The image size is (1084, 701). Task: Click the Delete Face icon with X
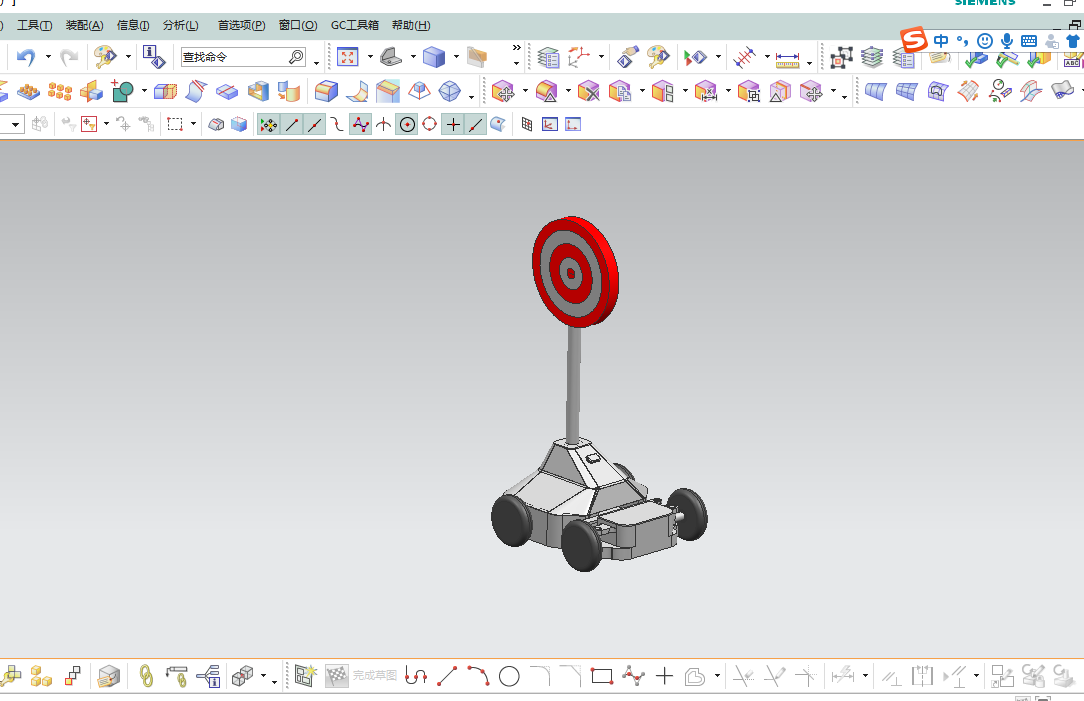click(588, 91)
